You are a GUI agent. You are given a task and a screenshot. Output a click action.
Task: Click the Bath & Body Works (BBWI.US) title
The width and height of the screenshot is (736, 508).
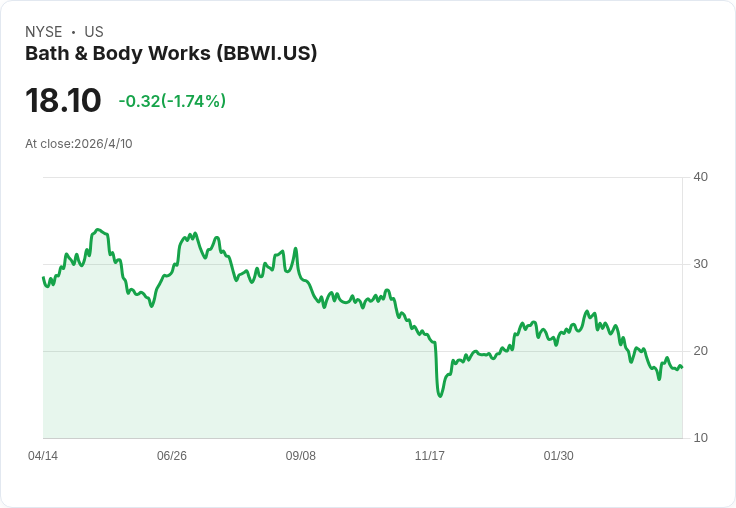(171, 53)
